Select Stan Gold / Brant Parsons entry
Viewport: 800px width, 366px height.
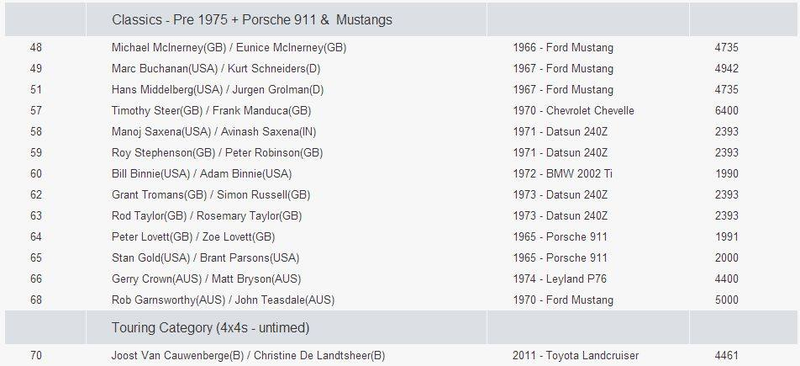(x=205, y=258)
